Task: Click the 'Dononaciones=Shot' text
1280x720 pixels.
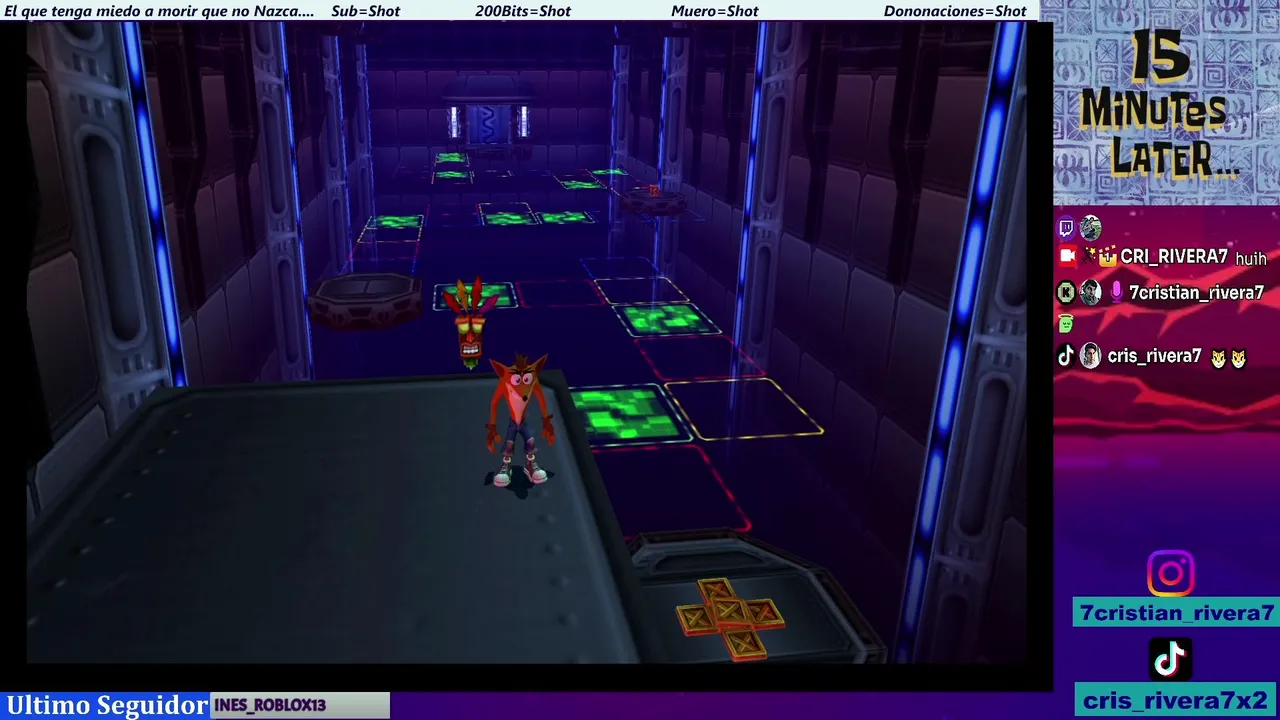Action: (x=955, y=11)
